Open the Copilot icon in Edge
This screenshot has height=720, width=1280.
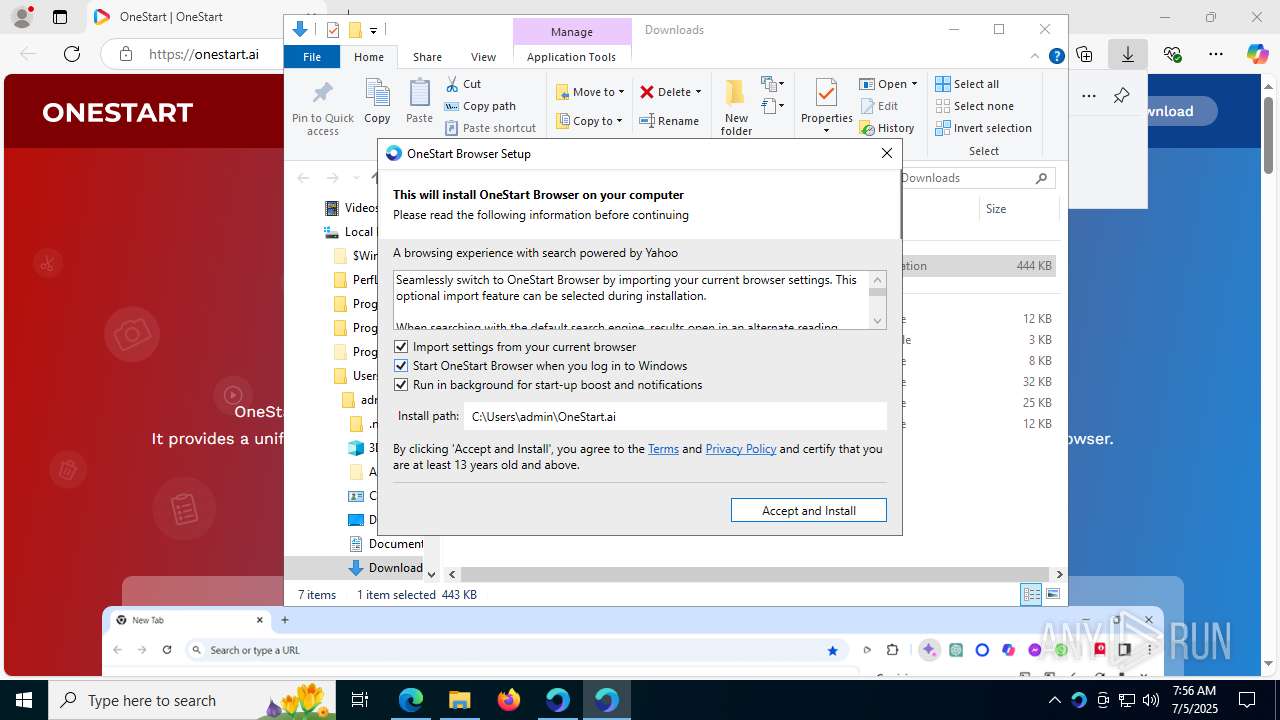pos(1258,54)
